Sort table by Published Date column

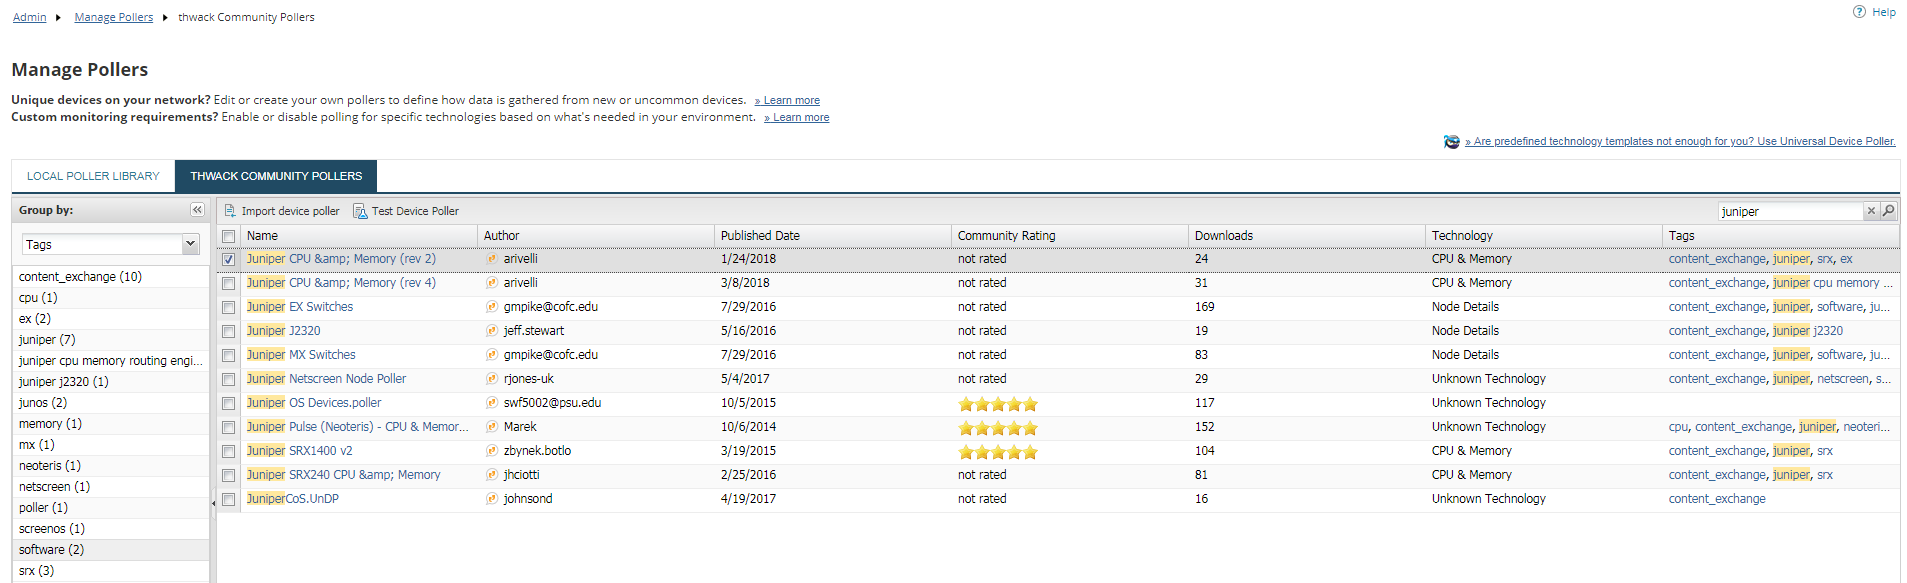[833, 236]
